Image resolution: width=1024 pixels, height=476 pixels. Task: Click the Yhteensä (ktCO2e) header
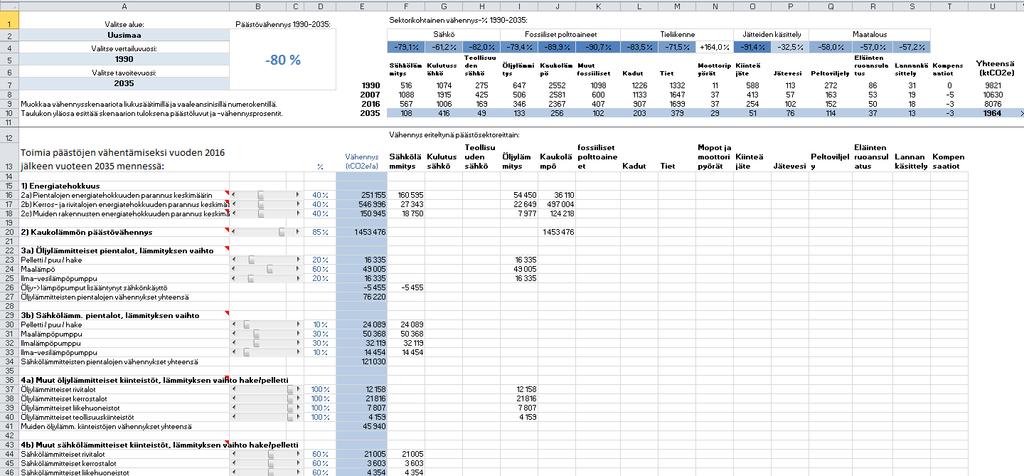click(994, 68)
